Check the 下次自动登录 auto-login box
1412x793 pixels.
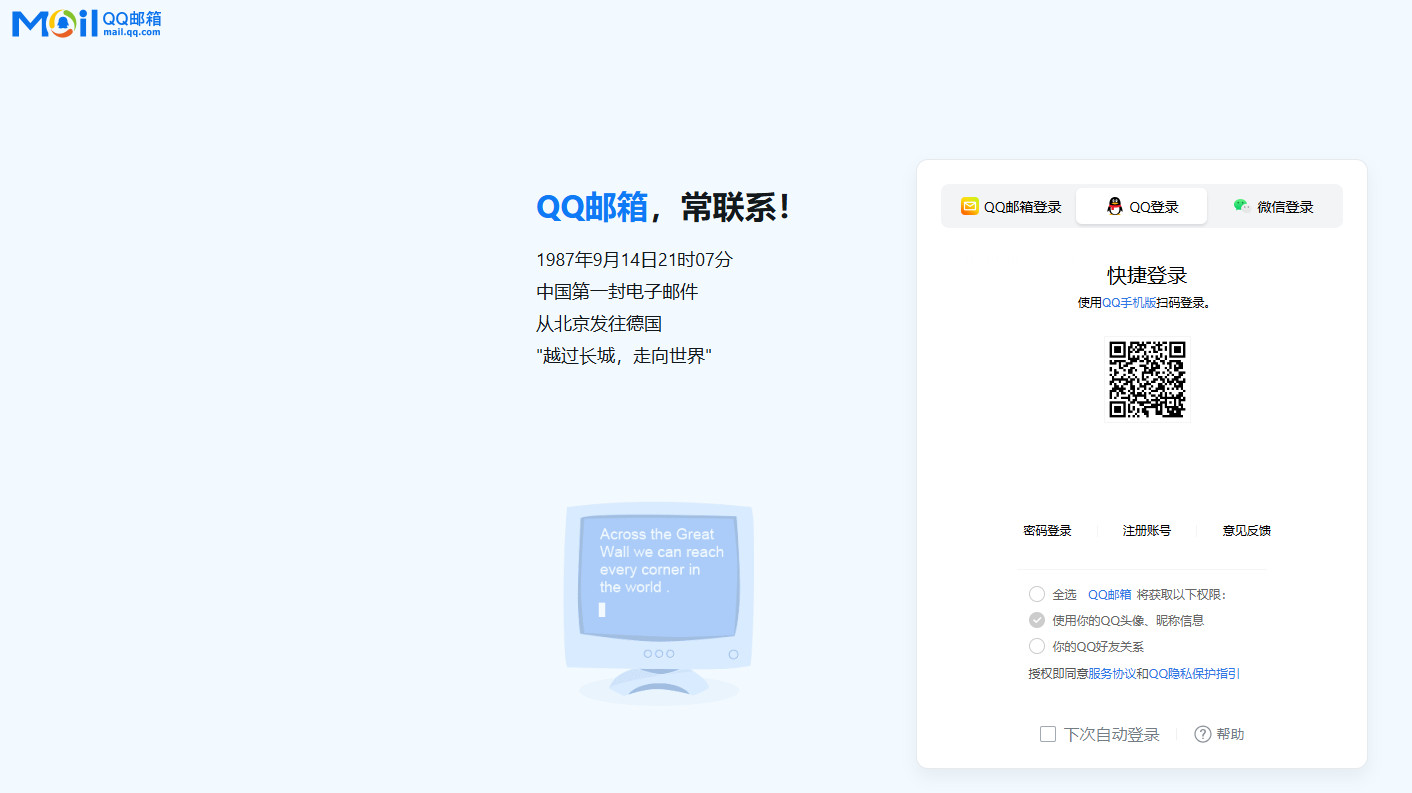coord(1048,734)
